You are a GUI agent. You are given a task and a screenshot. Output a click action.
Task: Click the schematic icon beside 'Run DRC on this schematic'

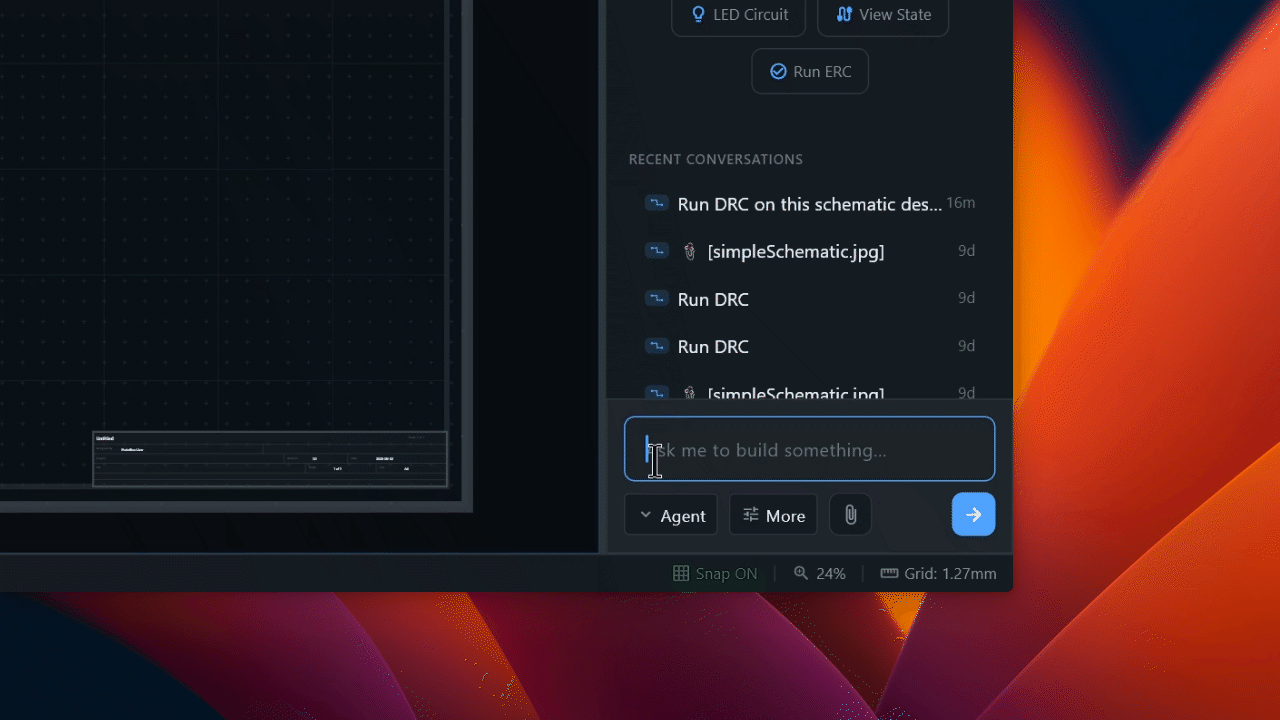(x=656, y=203)
